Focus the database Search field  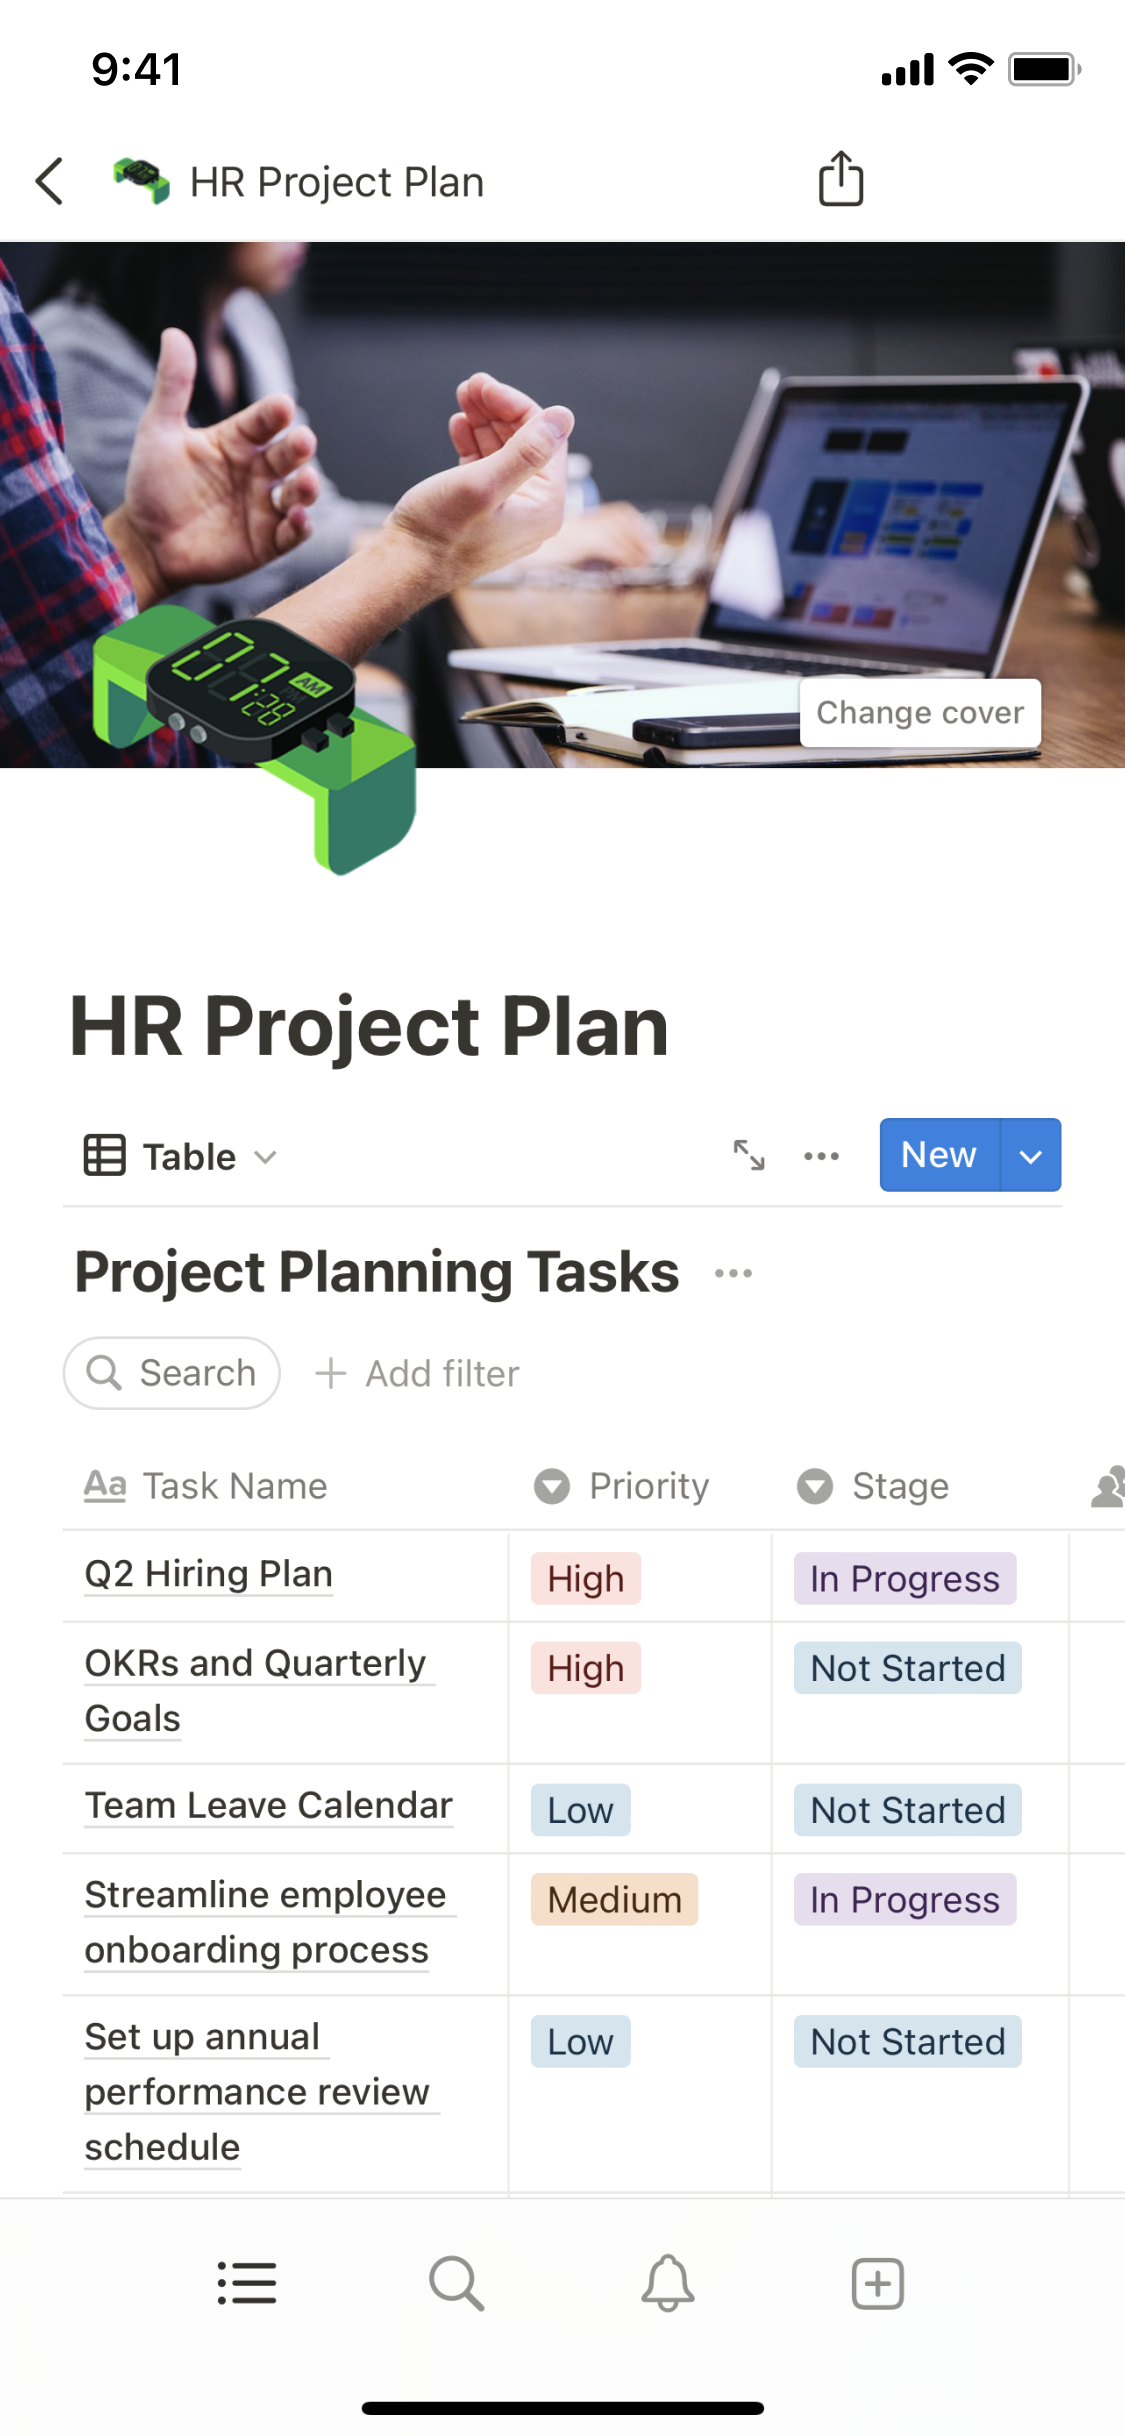tap(172, 1374)
